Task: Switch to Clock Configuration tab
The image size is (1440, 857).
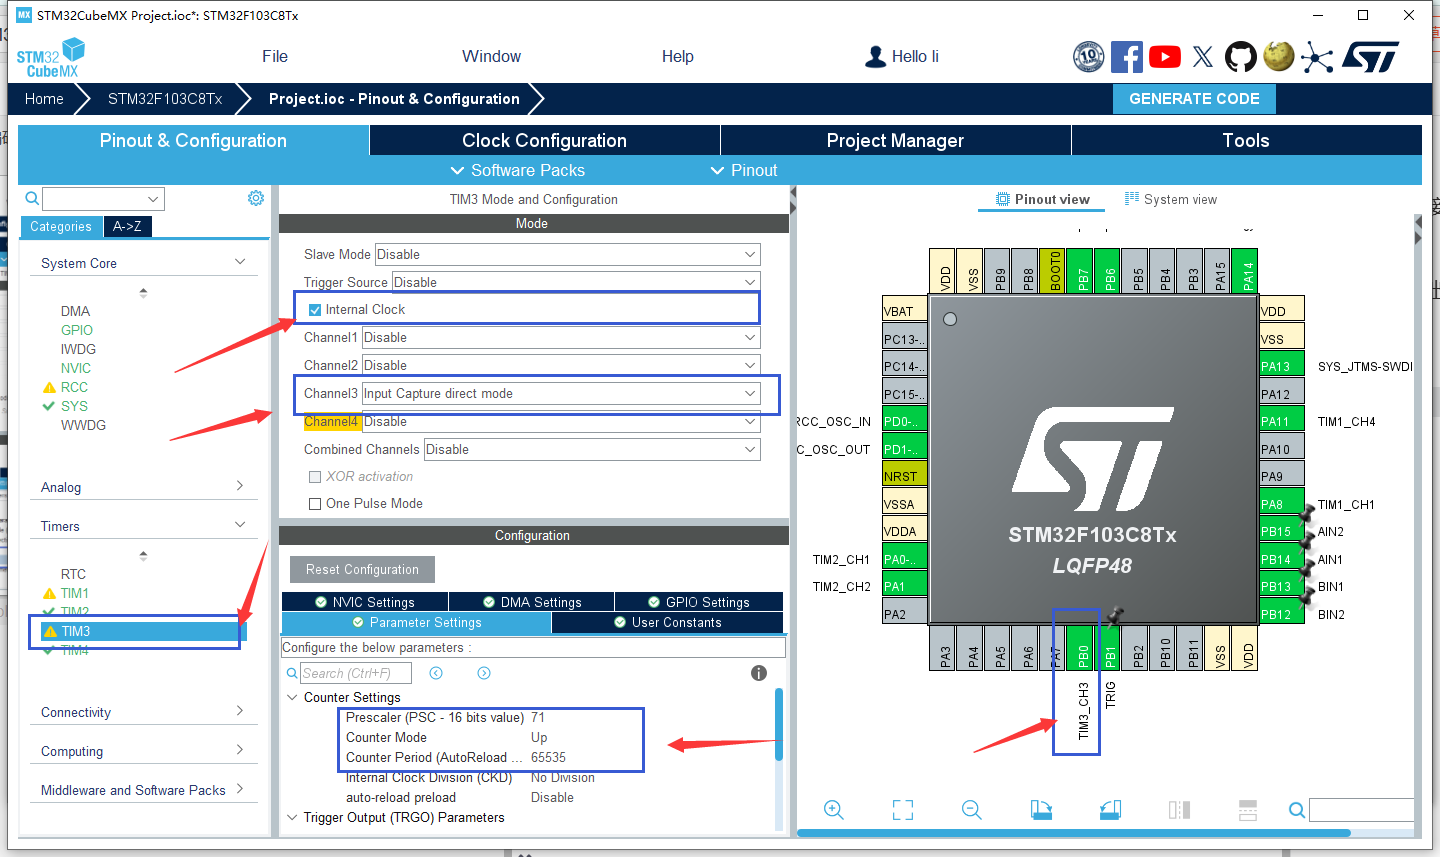Action: point(545,141)
